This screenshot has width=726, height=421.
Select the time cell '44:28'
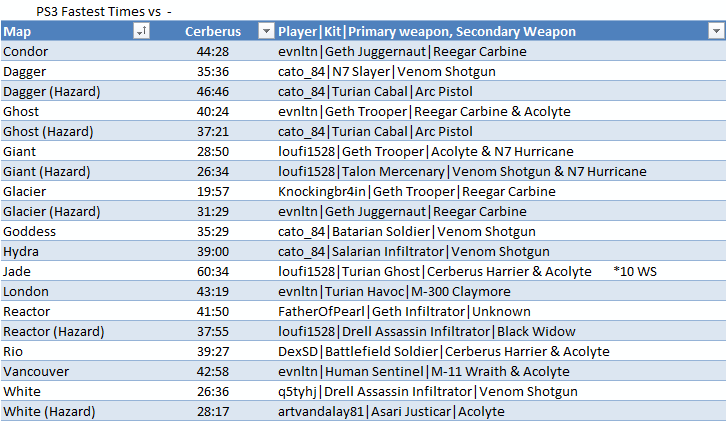tap(213, 51)
